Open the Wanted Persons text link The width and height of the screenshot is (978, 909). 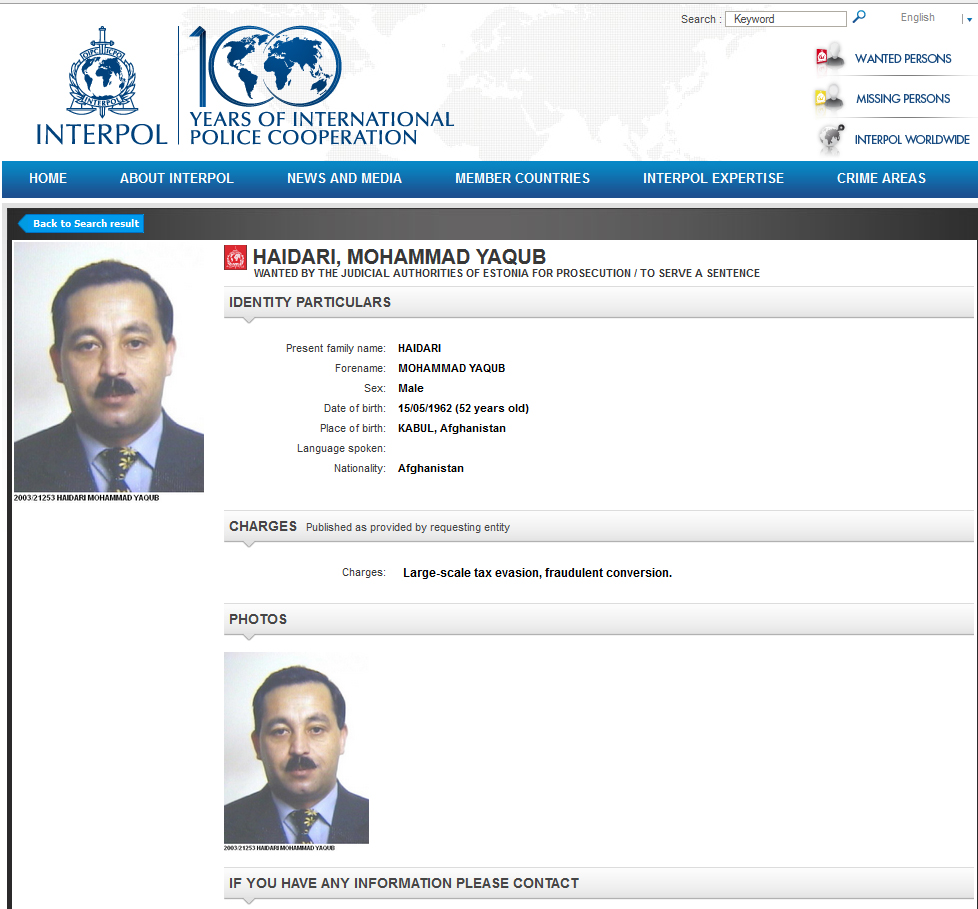click(x=903, y=58)
